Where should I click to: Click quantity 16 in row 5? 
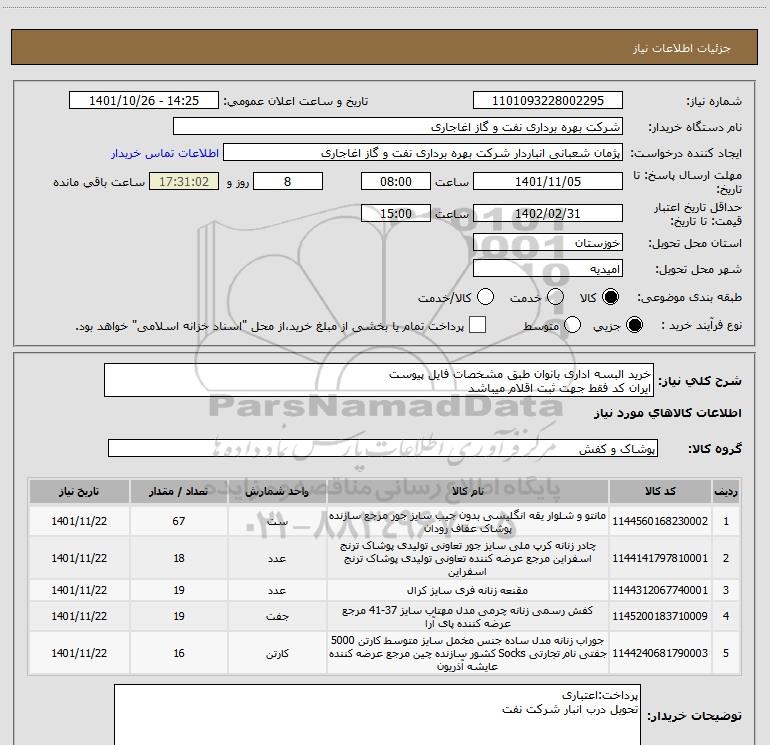click(x=179, y=653)
